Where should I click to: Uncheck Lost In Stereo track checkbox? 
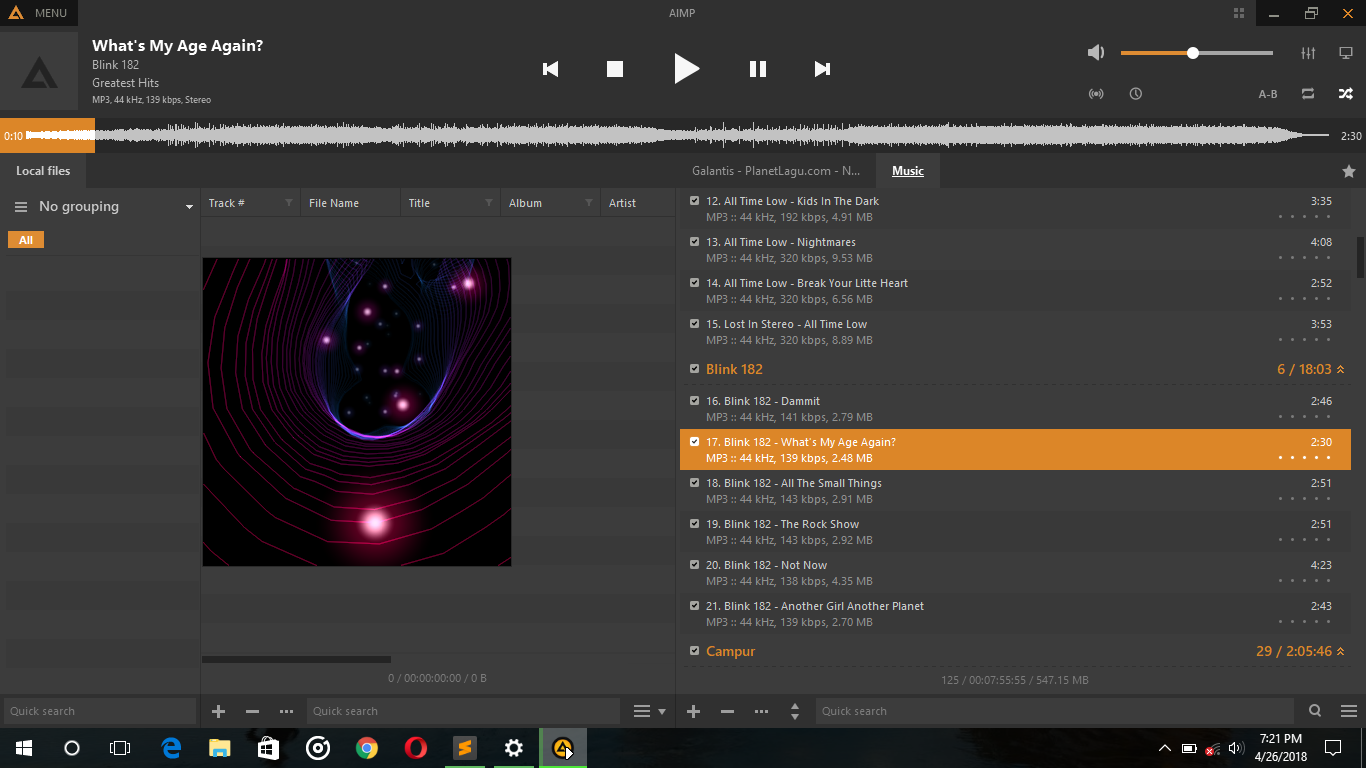(695, 324)
